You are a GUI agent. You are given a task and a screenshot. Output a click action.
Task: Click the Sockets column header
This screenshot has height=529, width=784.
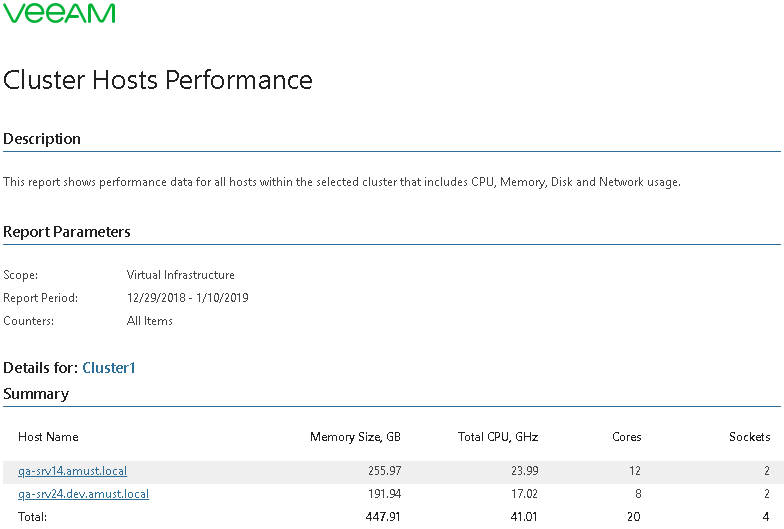(x=750, y=437)
